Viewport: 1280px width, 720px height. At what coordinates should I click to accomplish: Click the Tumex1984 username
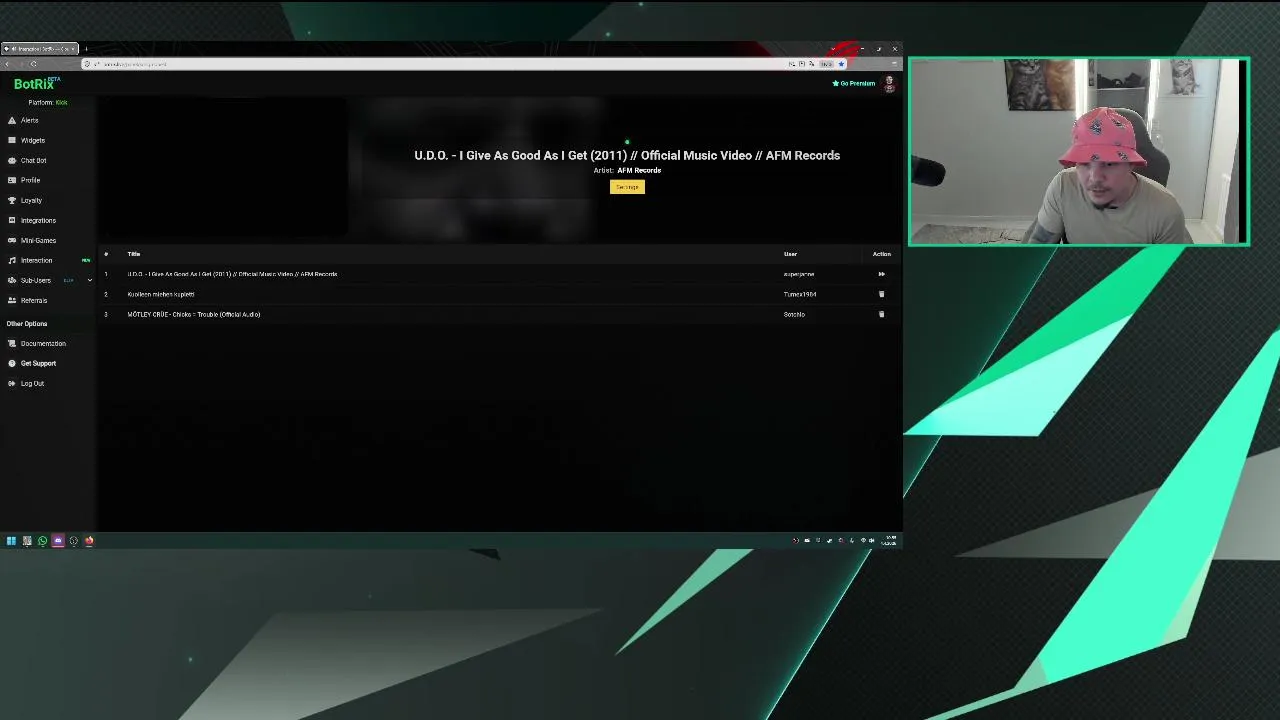click(800, 294)
